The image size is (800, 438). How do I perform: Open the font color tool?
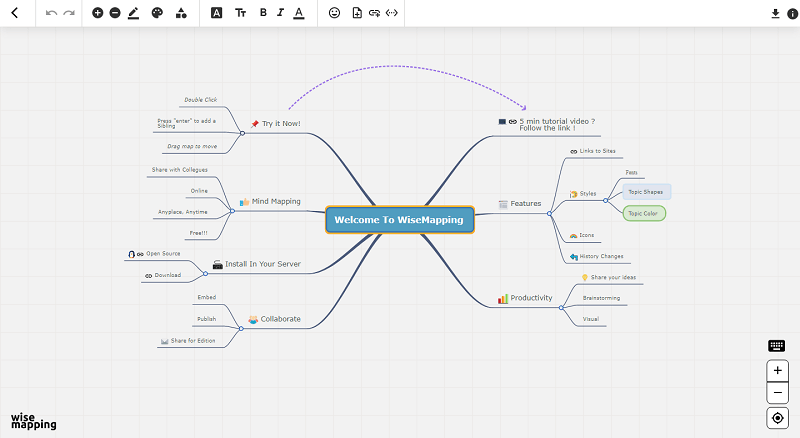(x=299, y=13)
